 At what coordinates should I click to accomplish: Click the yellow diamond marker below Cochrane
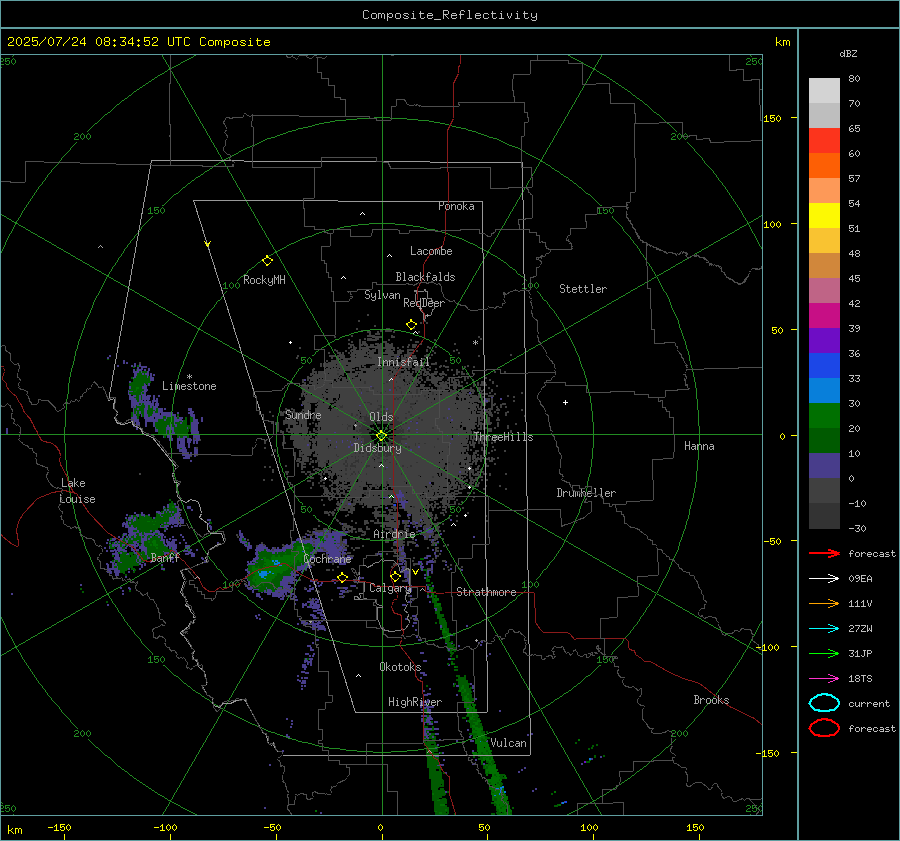coord(342,577)
